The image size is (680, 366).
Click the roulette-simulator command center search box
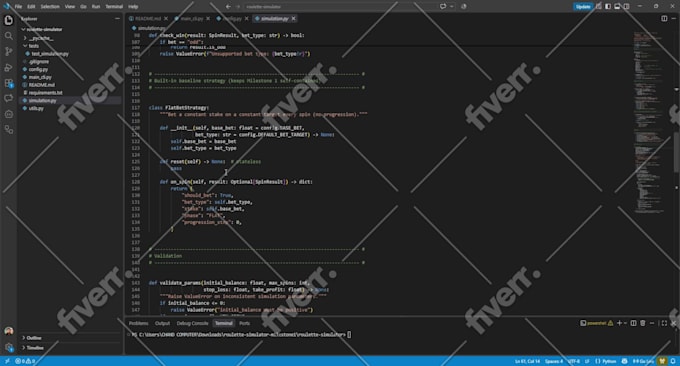[x=340, y=7]
